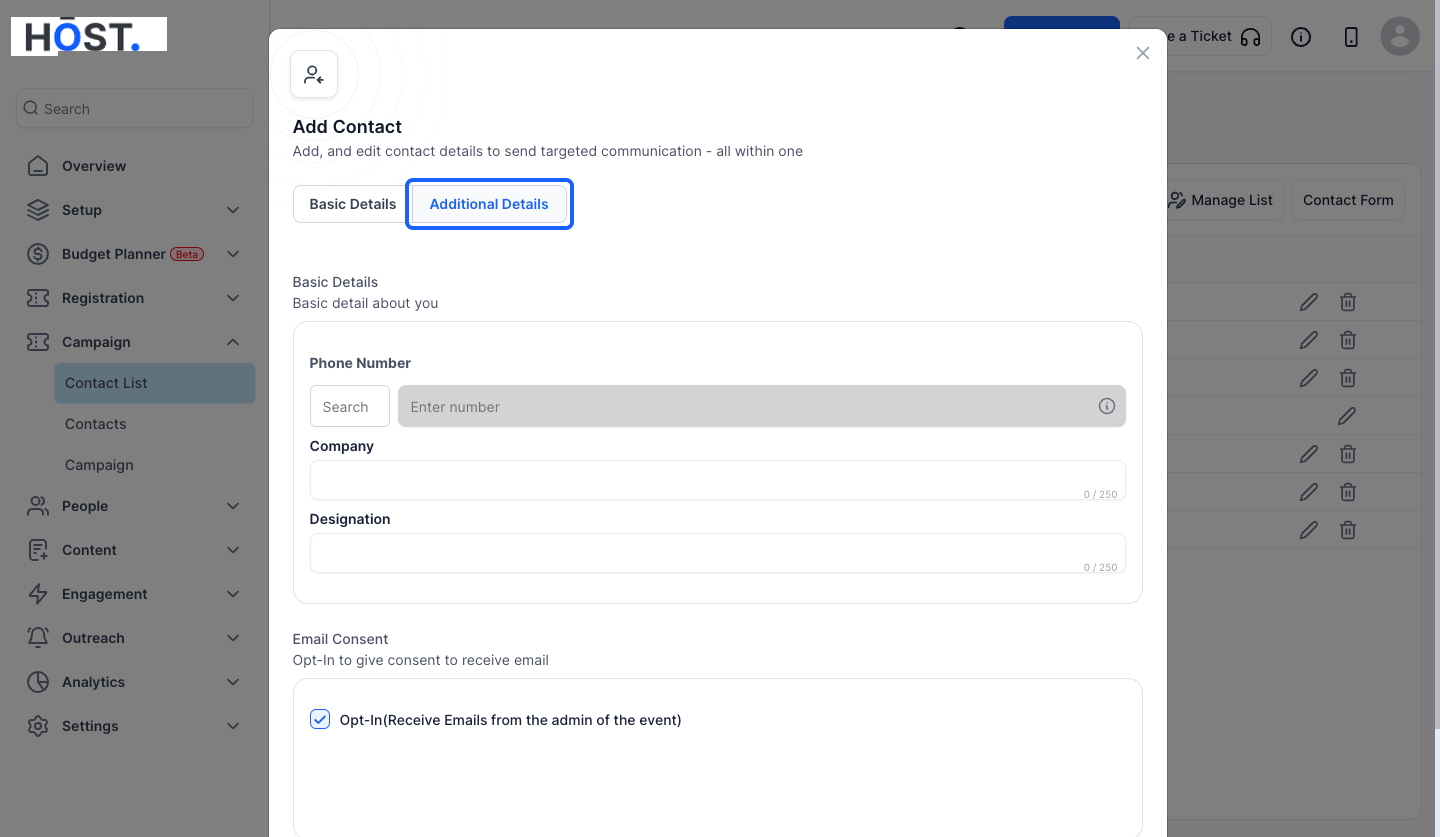Click the Add Contact dialog title

(x=347, y=127)
